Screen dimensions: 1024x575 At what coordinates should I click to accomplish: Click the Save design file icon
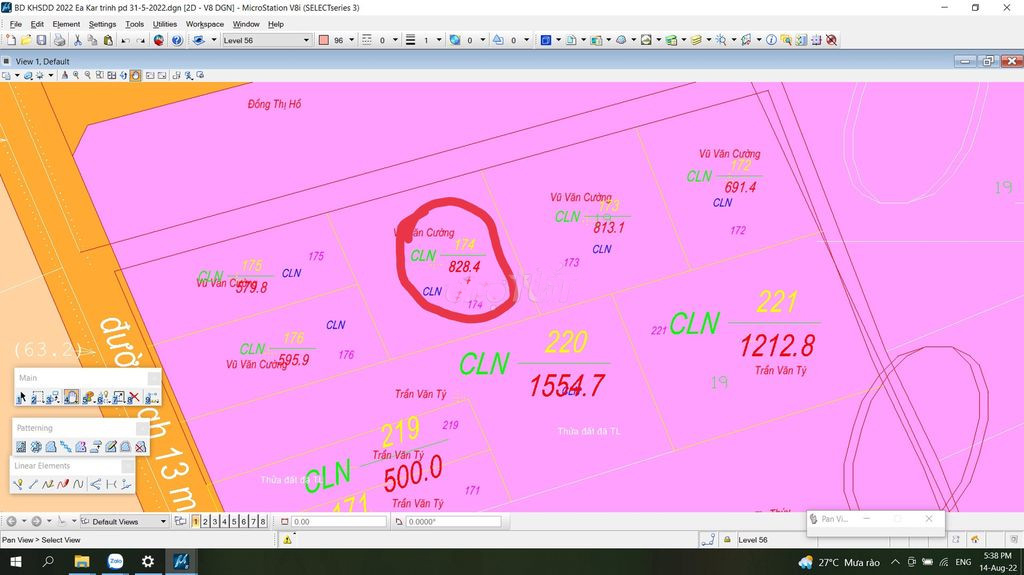click(41, 40)
